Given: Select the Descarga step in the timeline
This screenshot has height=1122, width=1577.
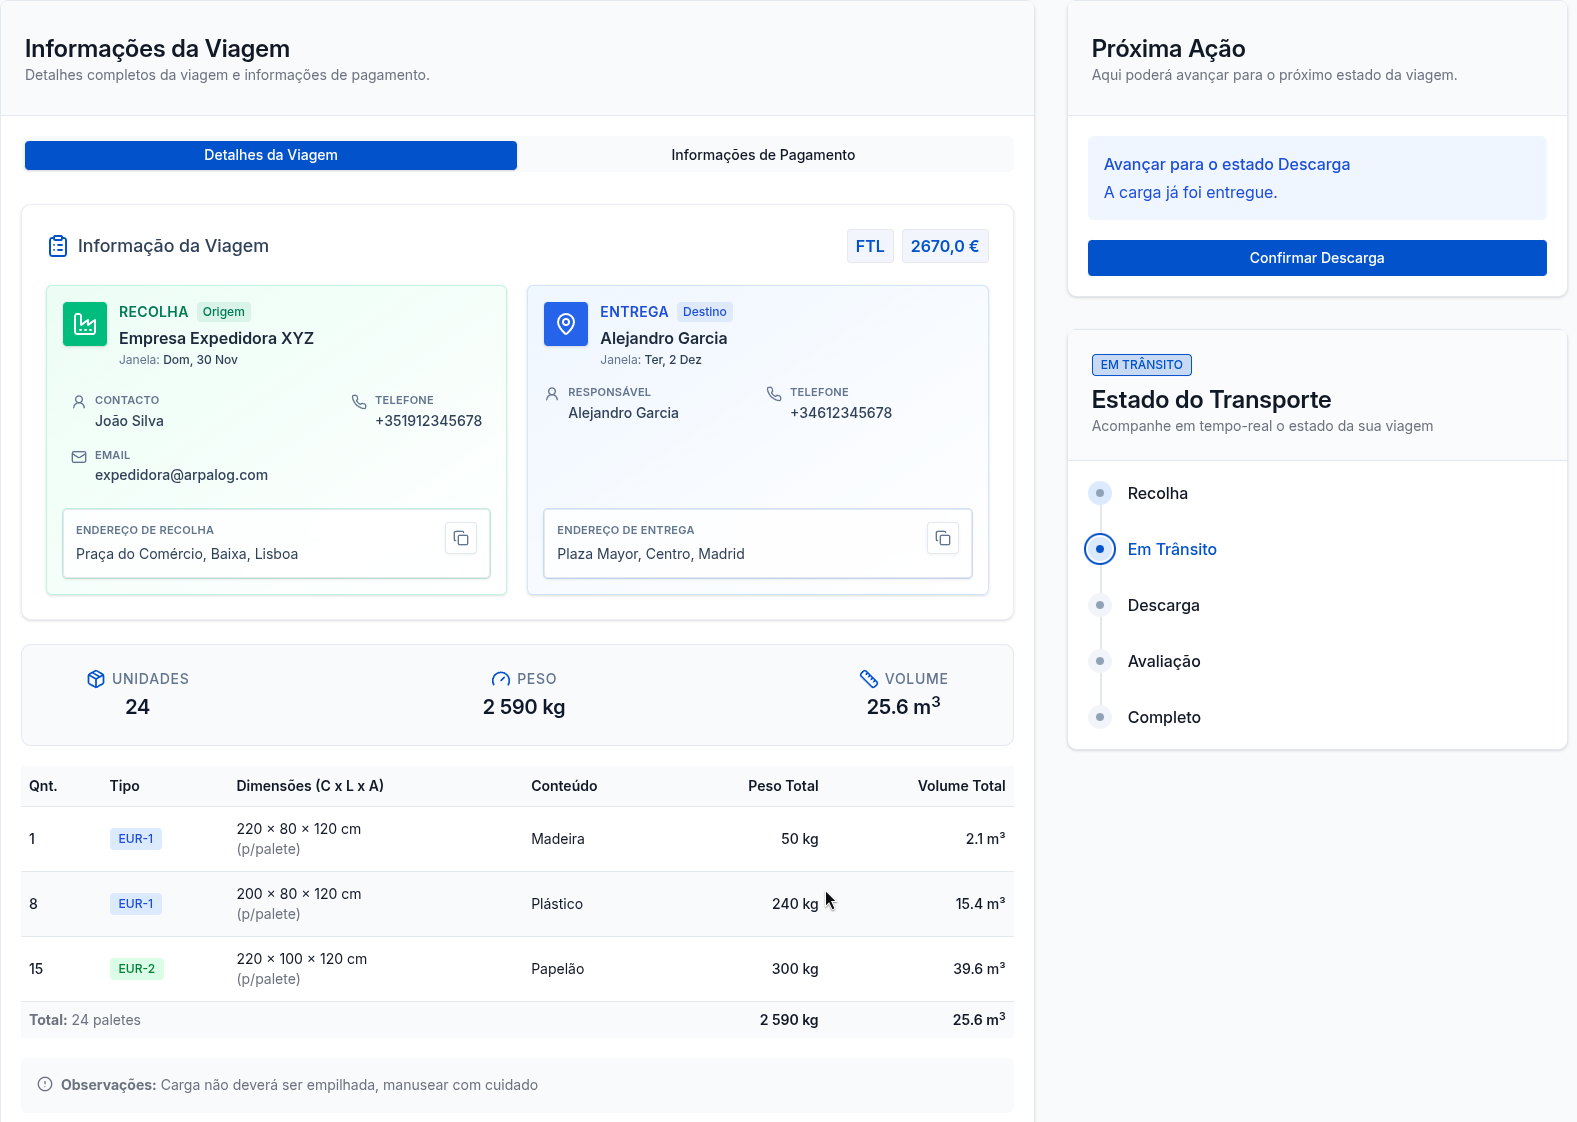Looking at the screenshot, I should coord(1163,605).
